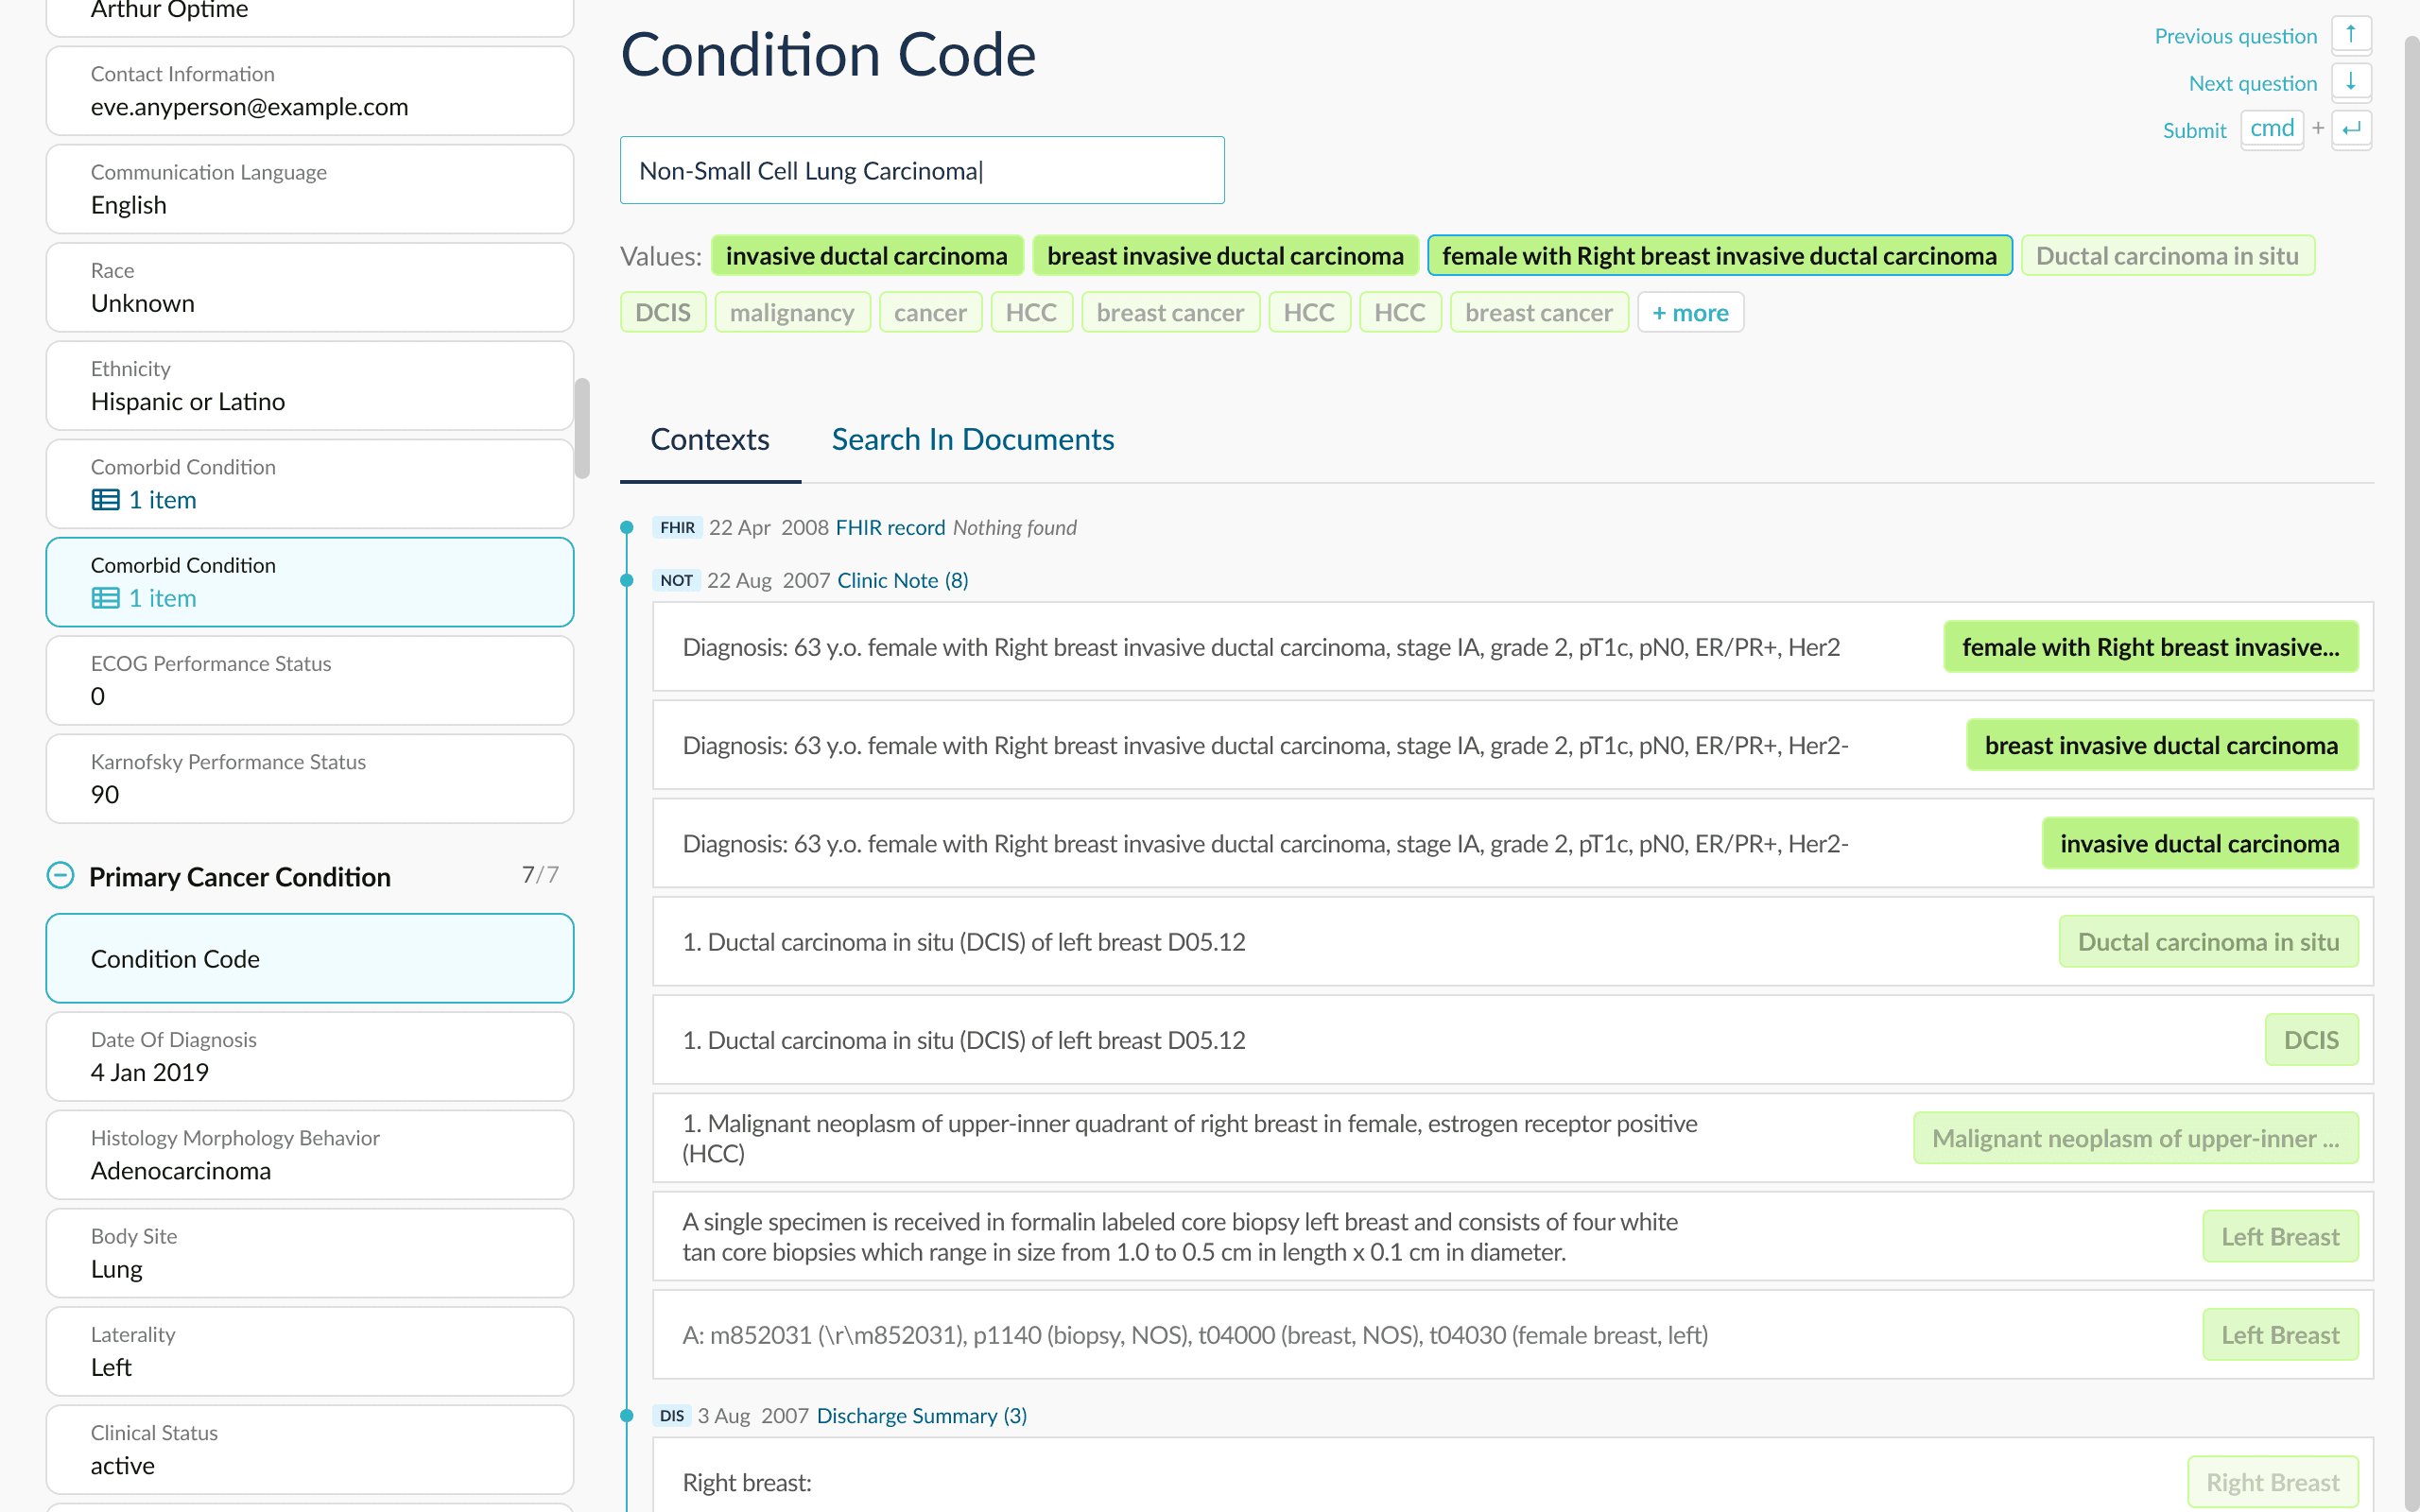2420x1512 pixels.
Task: Click the Right Breast context tag
Action: (x=2272, y=1481)
